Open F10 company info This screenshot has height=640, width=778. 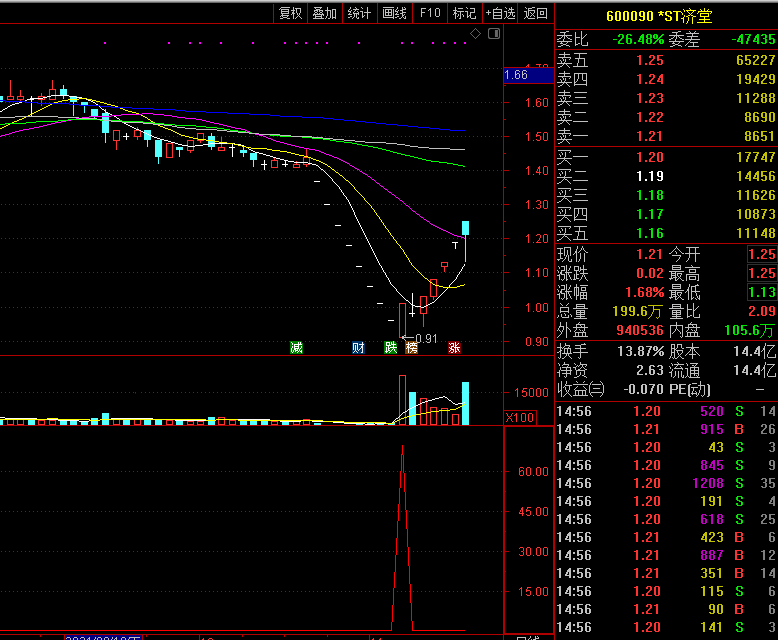pos(430,13)
